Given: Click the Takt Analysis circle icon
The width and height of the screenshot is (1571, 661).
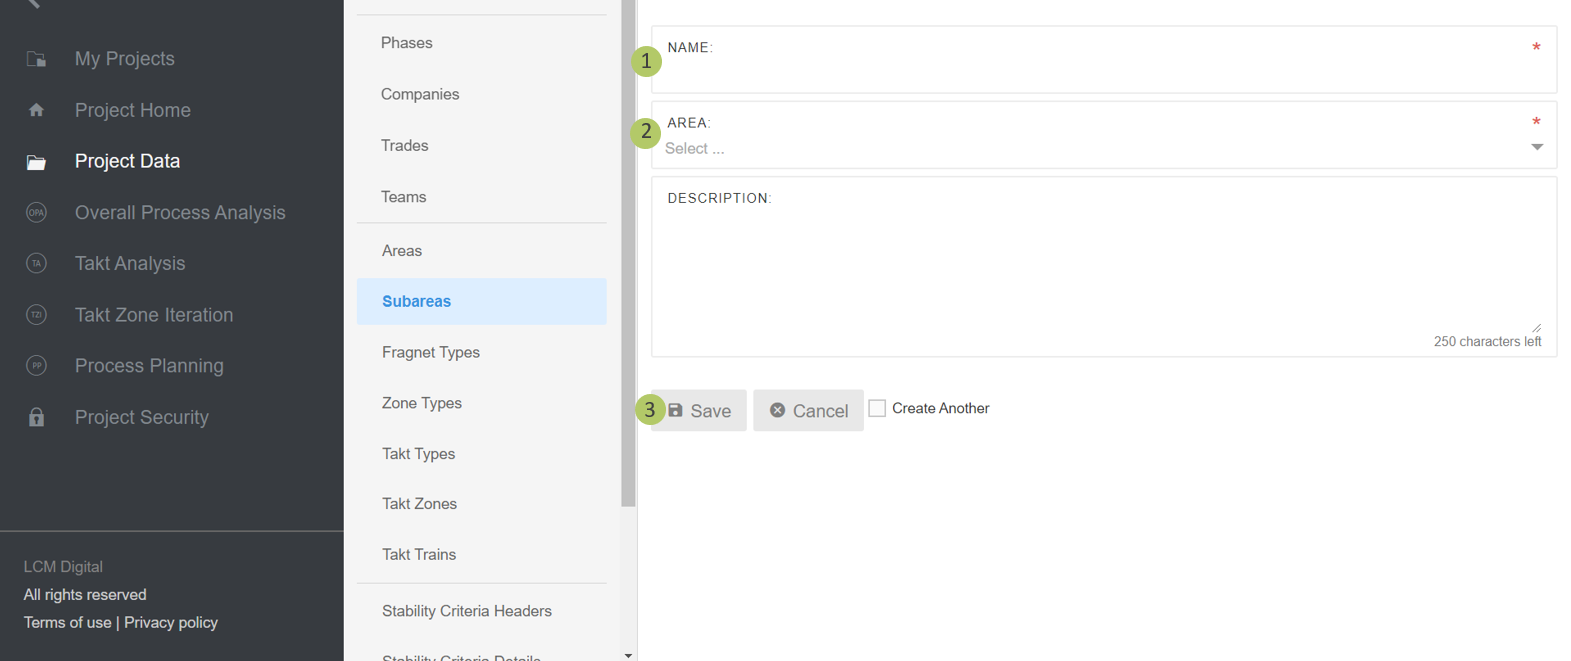Looking at the screenshot, I should [x=36, y=264].
